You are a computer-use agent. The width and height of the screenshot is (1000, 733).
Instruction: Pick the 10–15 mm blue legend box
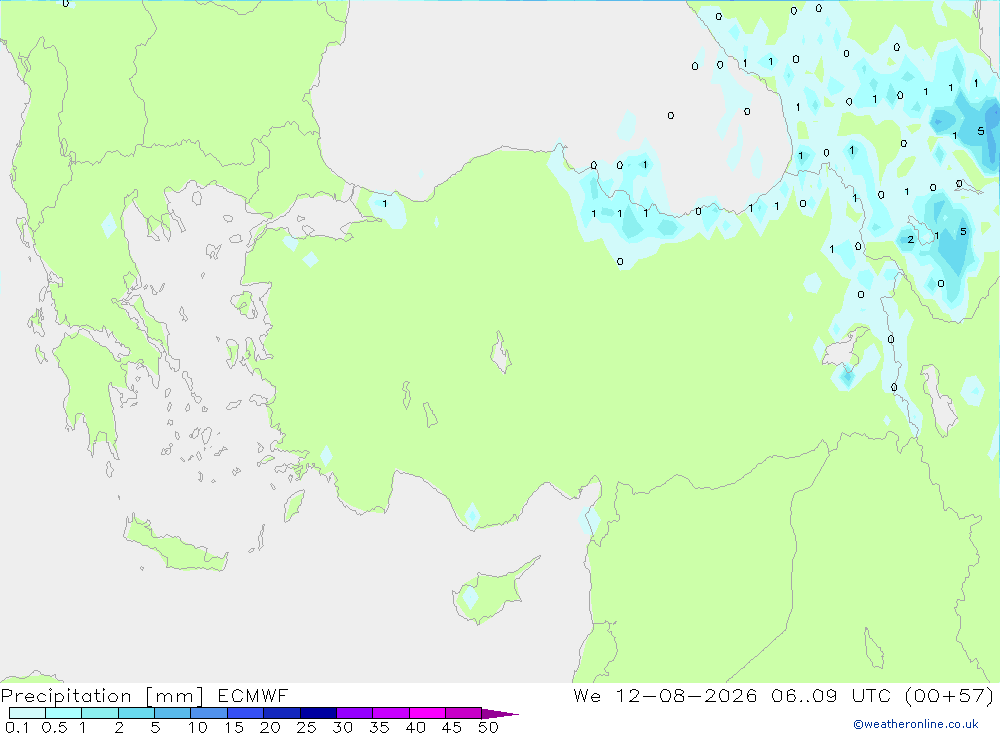click(209, 713)
